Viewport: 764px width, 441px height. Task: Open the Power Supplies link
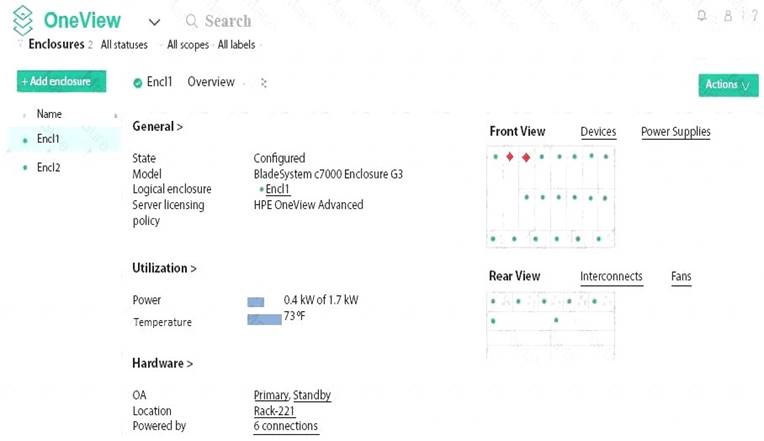tap(676, 132)
